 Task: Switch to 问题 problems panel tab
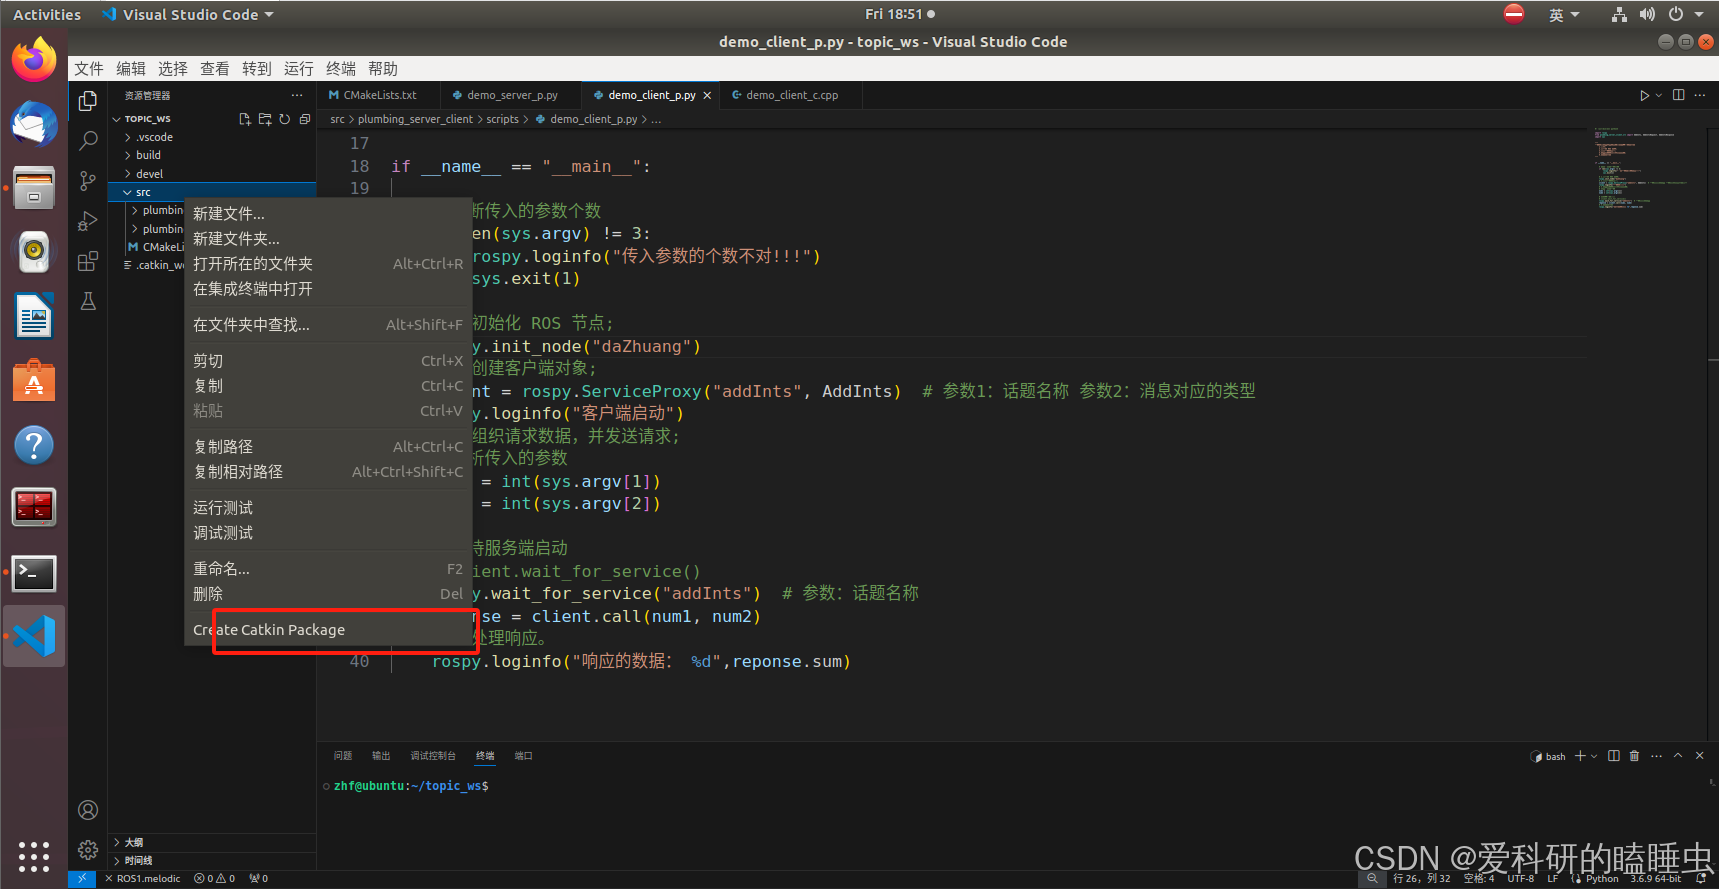point(343,756)
